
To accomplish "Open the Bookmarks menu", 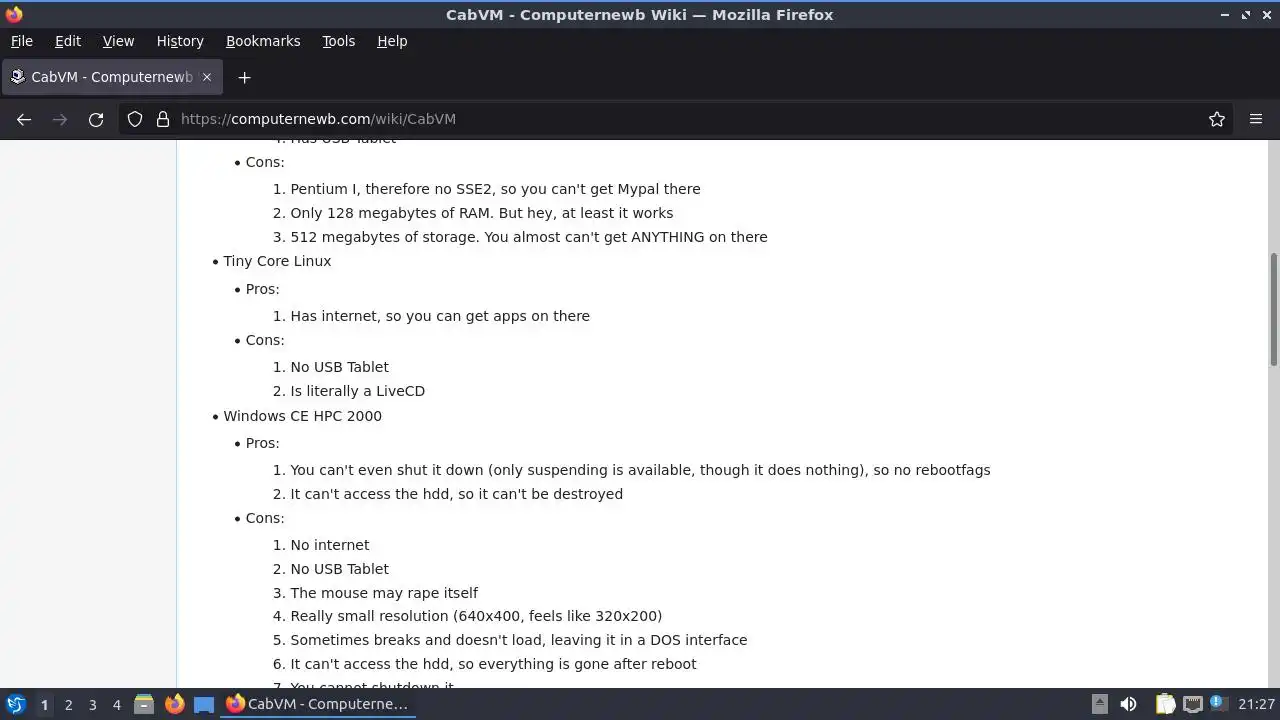I will pyautogui.click(x=263, y=41).
